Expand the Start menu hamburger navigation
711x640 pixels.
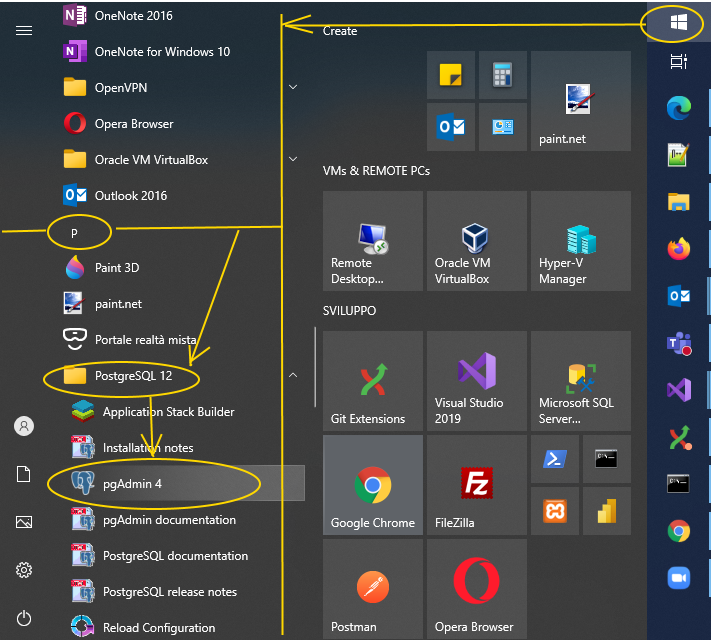click(x=24, y=30)
